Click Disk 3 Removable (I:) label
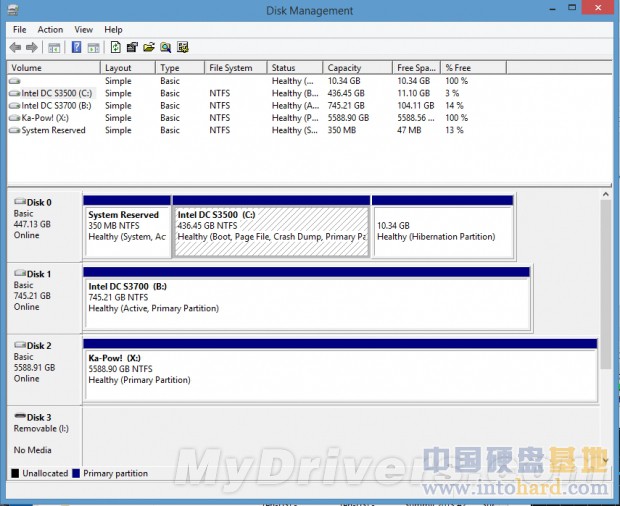 [41, 429]
